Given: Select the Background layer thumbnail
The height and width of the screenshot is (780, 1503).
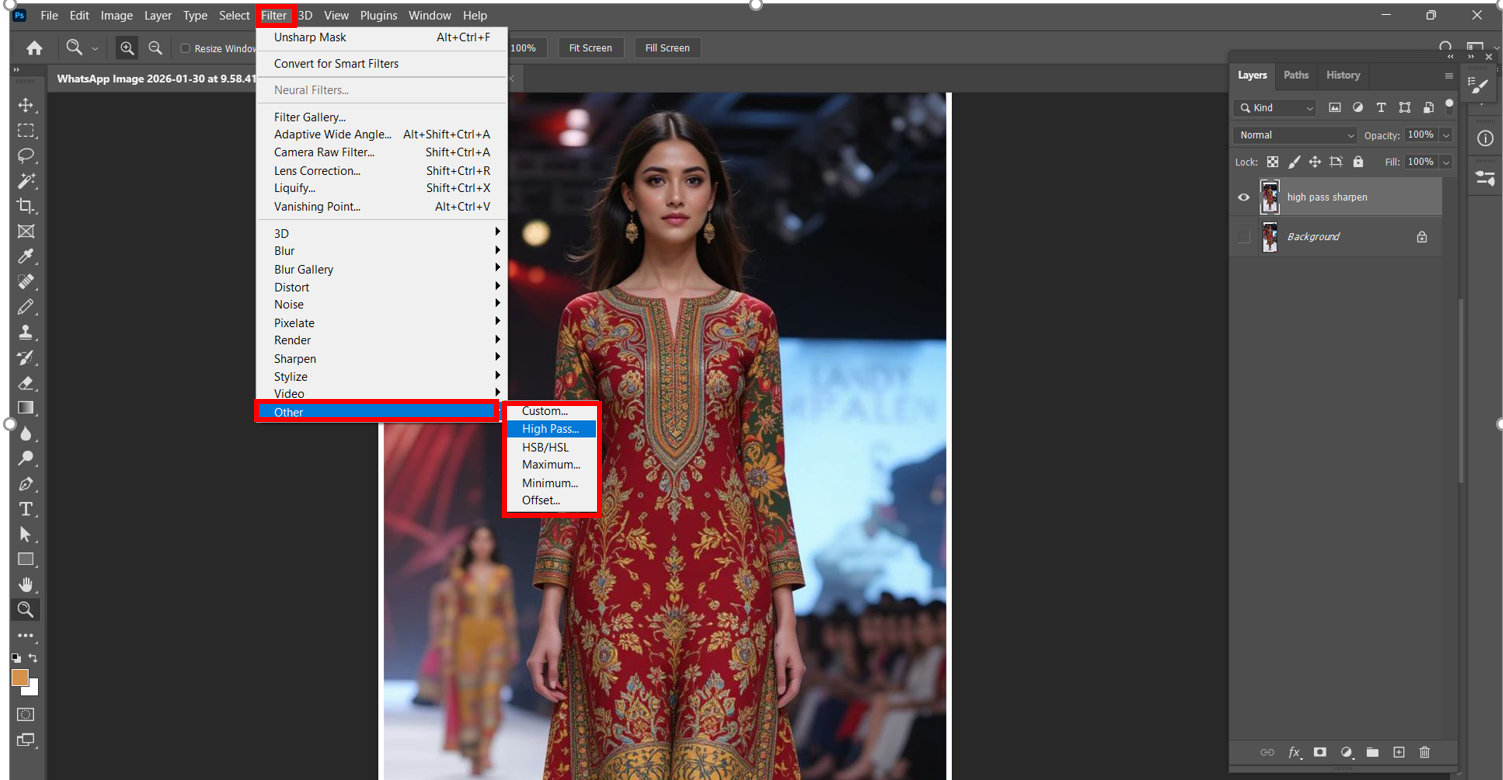Looking at the screenshot, I should click(1270, 237).
